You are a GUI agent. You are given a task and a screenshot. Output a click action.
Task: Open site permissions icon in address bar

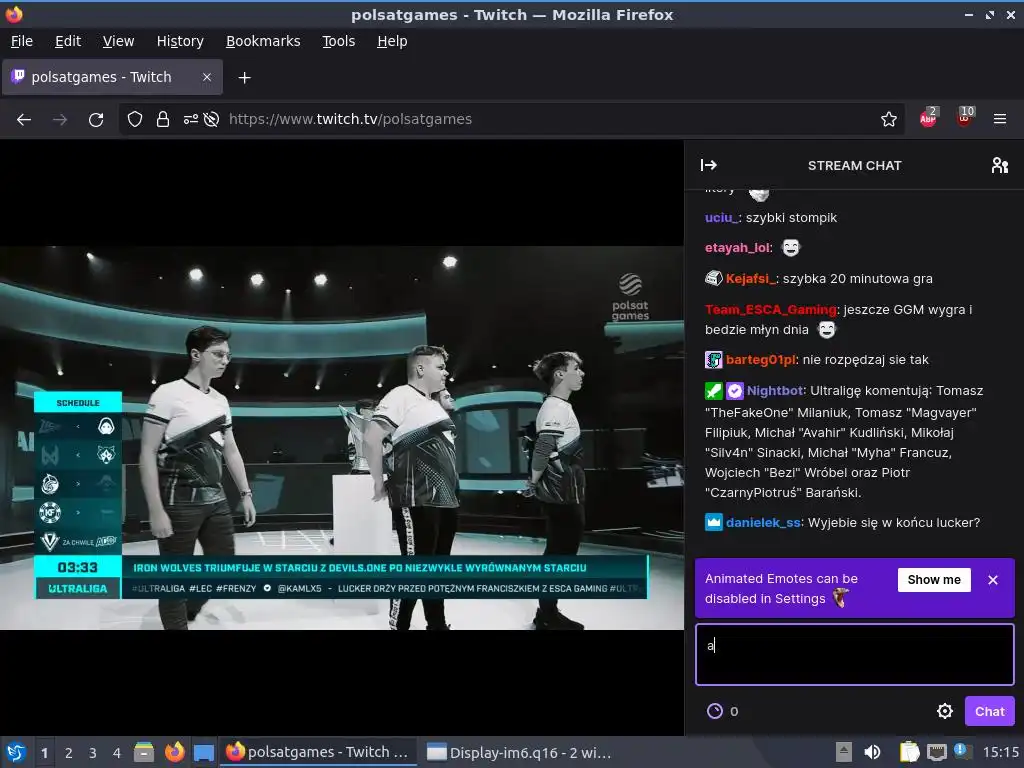click(x=191, y=120)
